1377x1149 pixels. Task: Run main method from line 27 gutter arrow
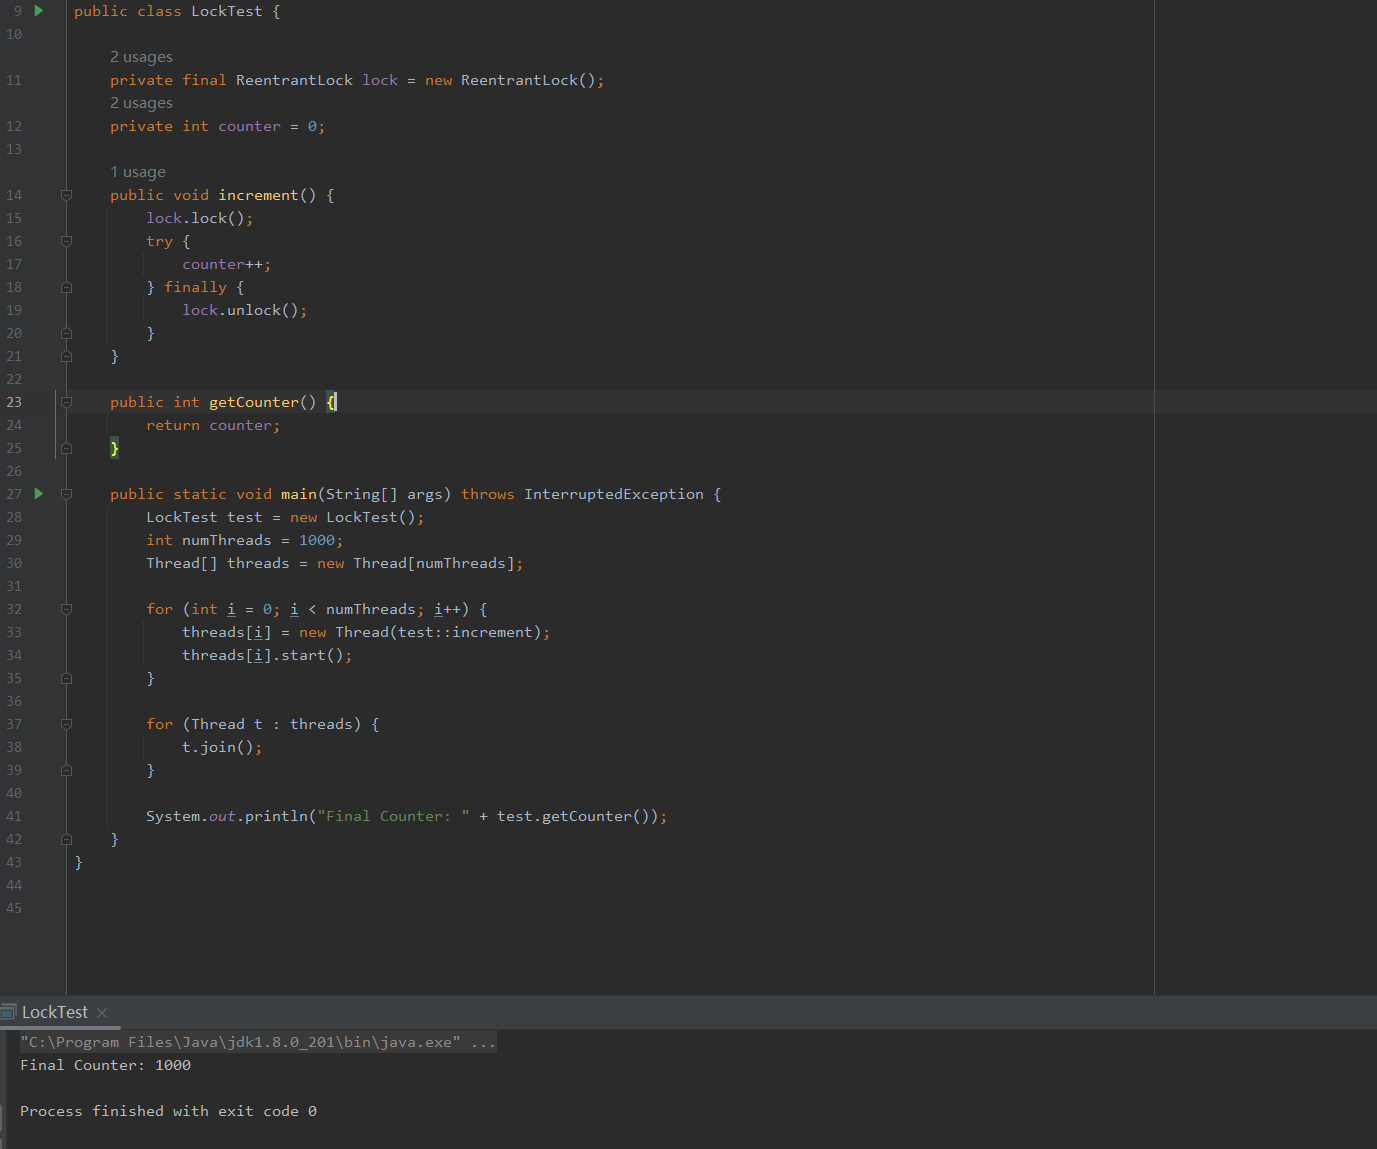point(39,494)
